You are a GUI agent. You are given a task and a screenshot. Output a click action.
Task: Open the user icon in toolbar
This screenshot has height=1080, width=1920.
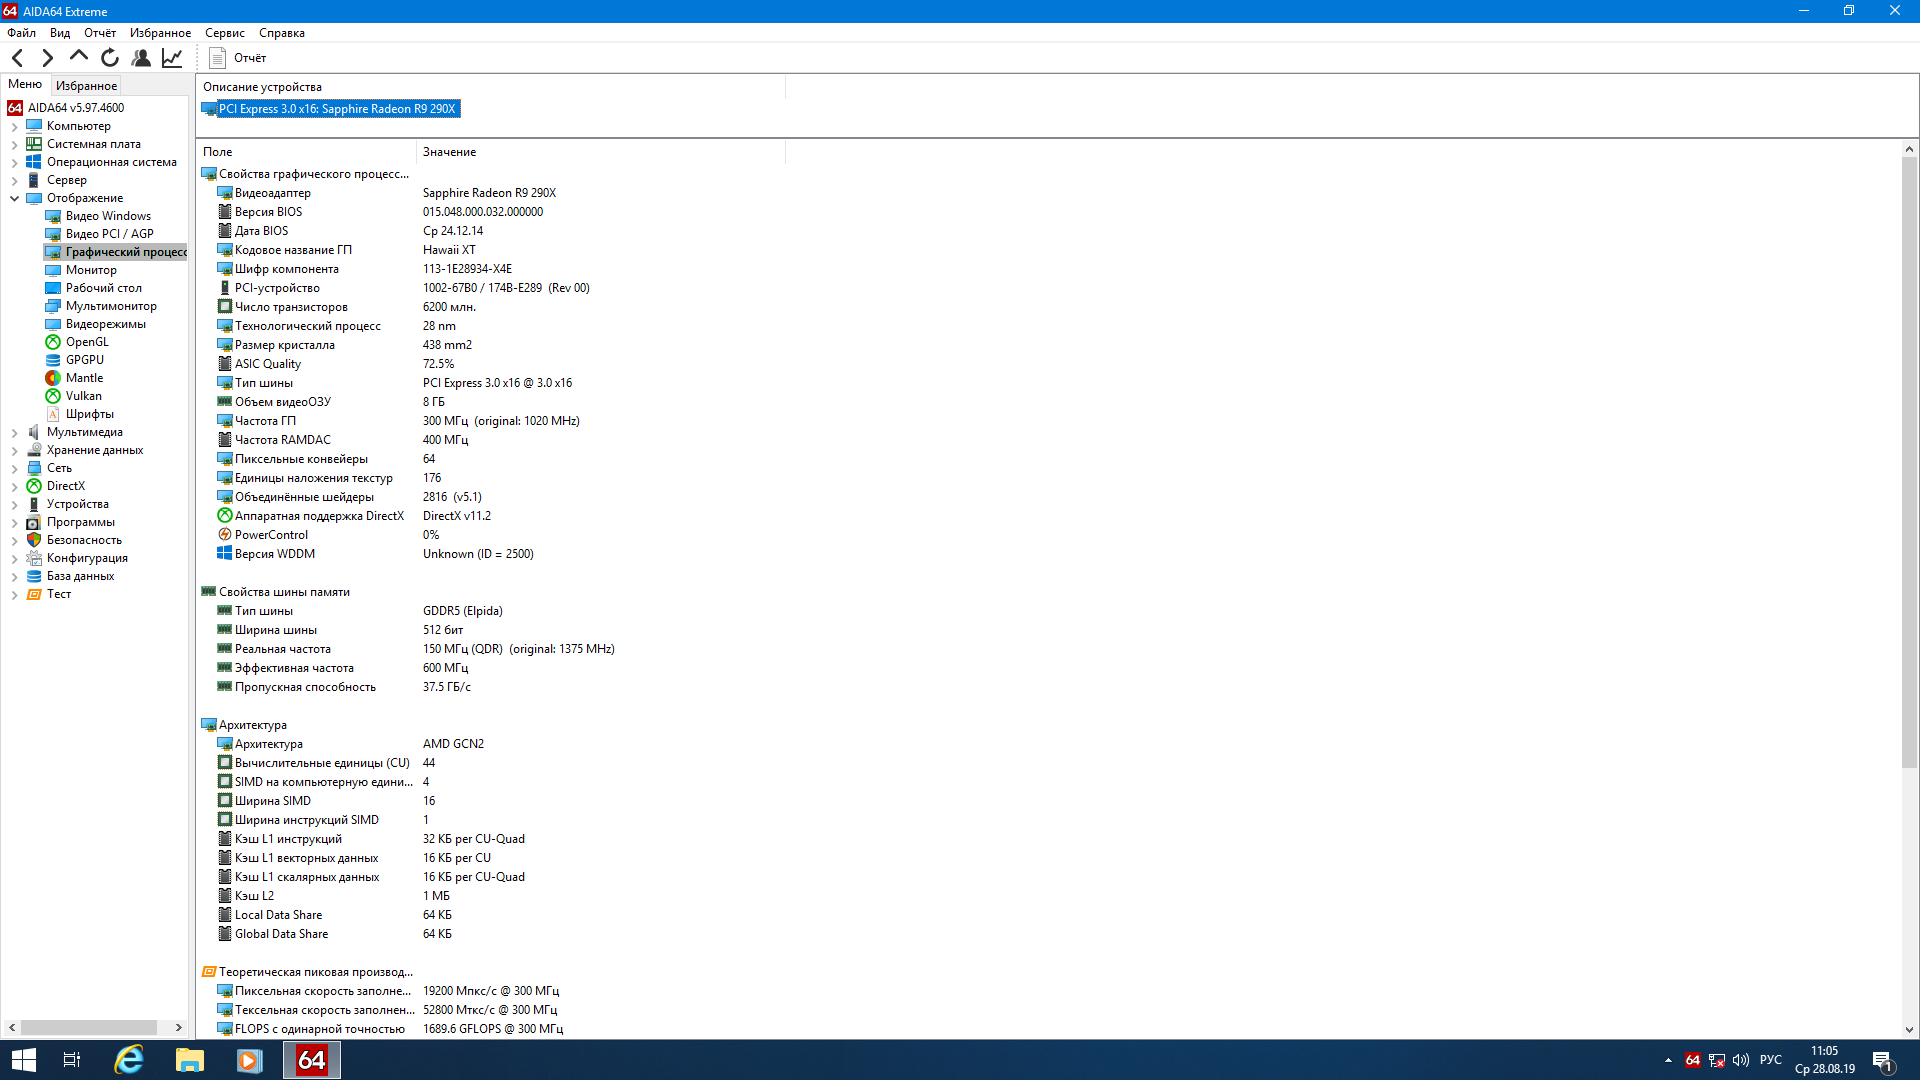pyautogui.click(x=141, y=58)
